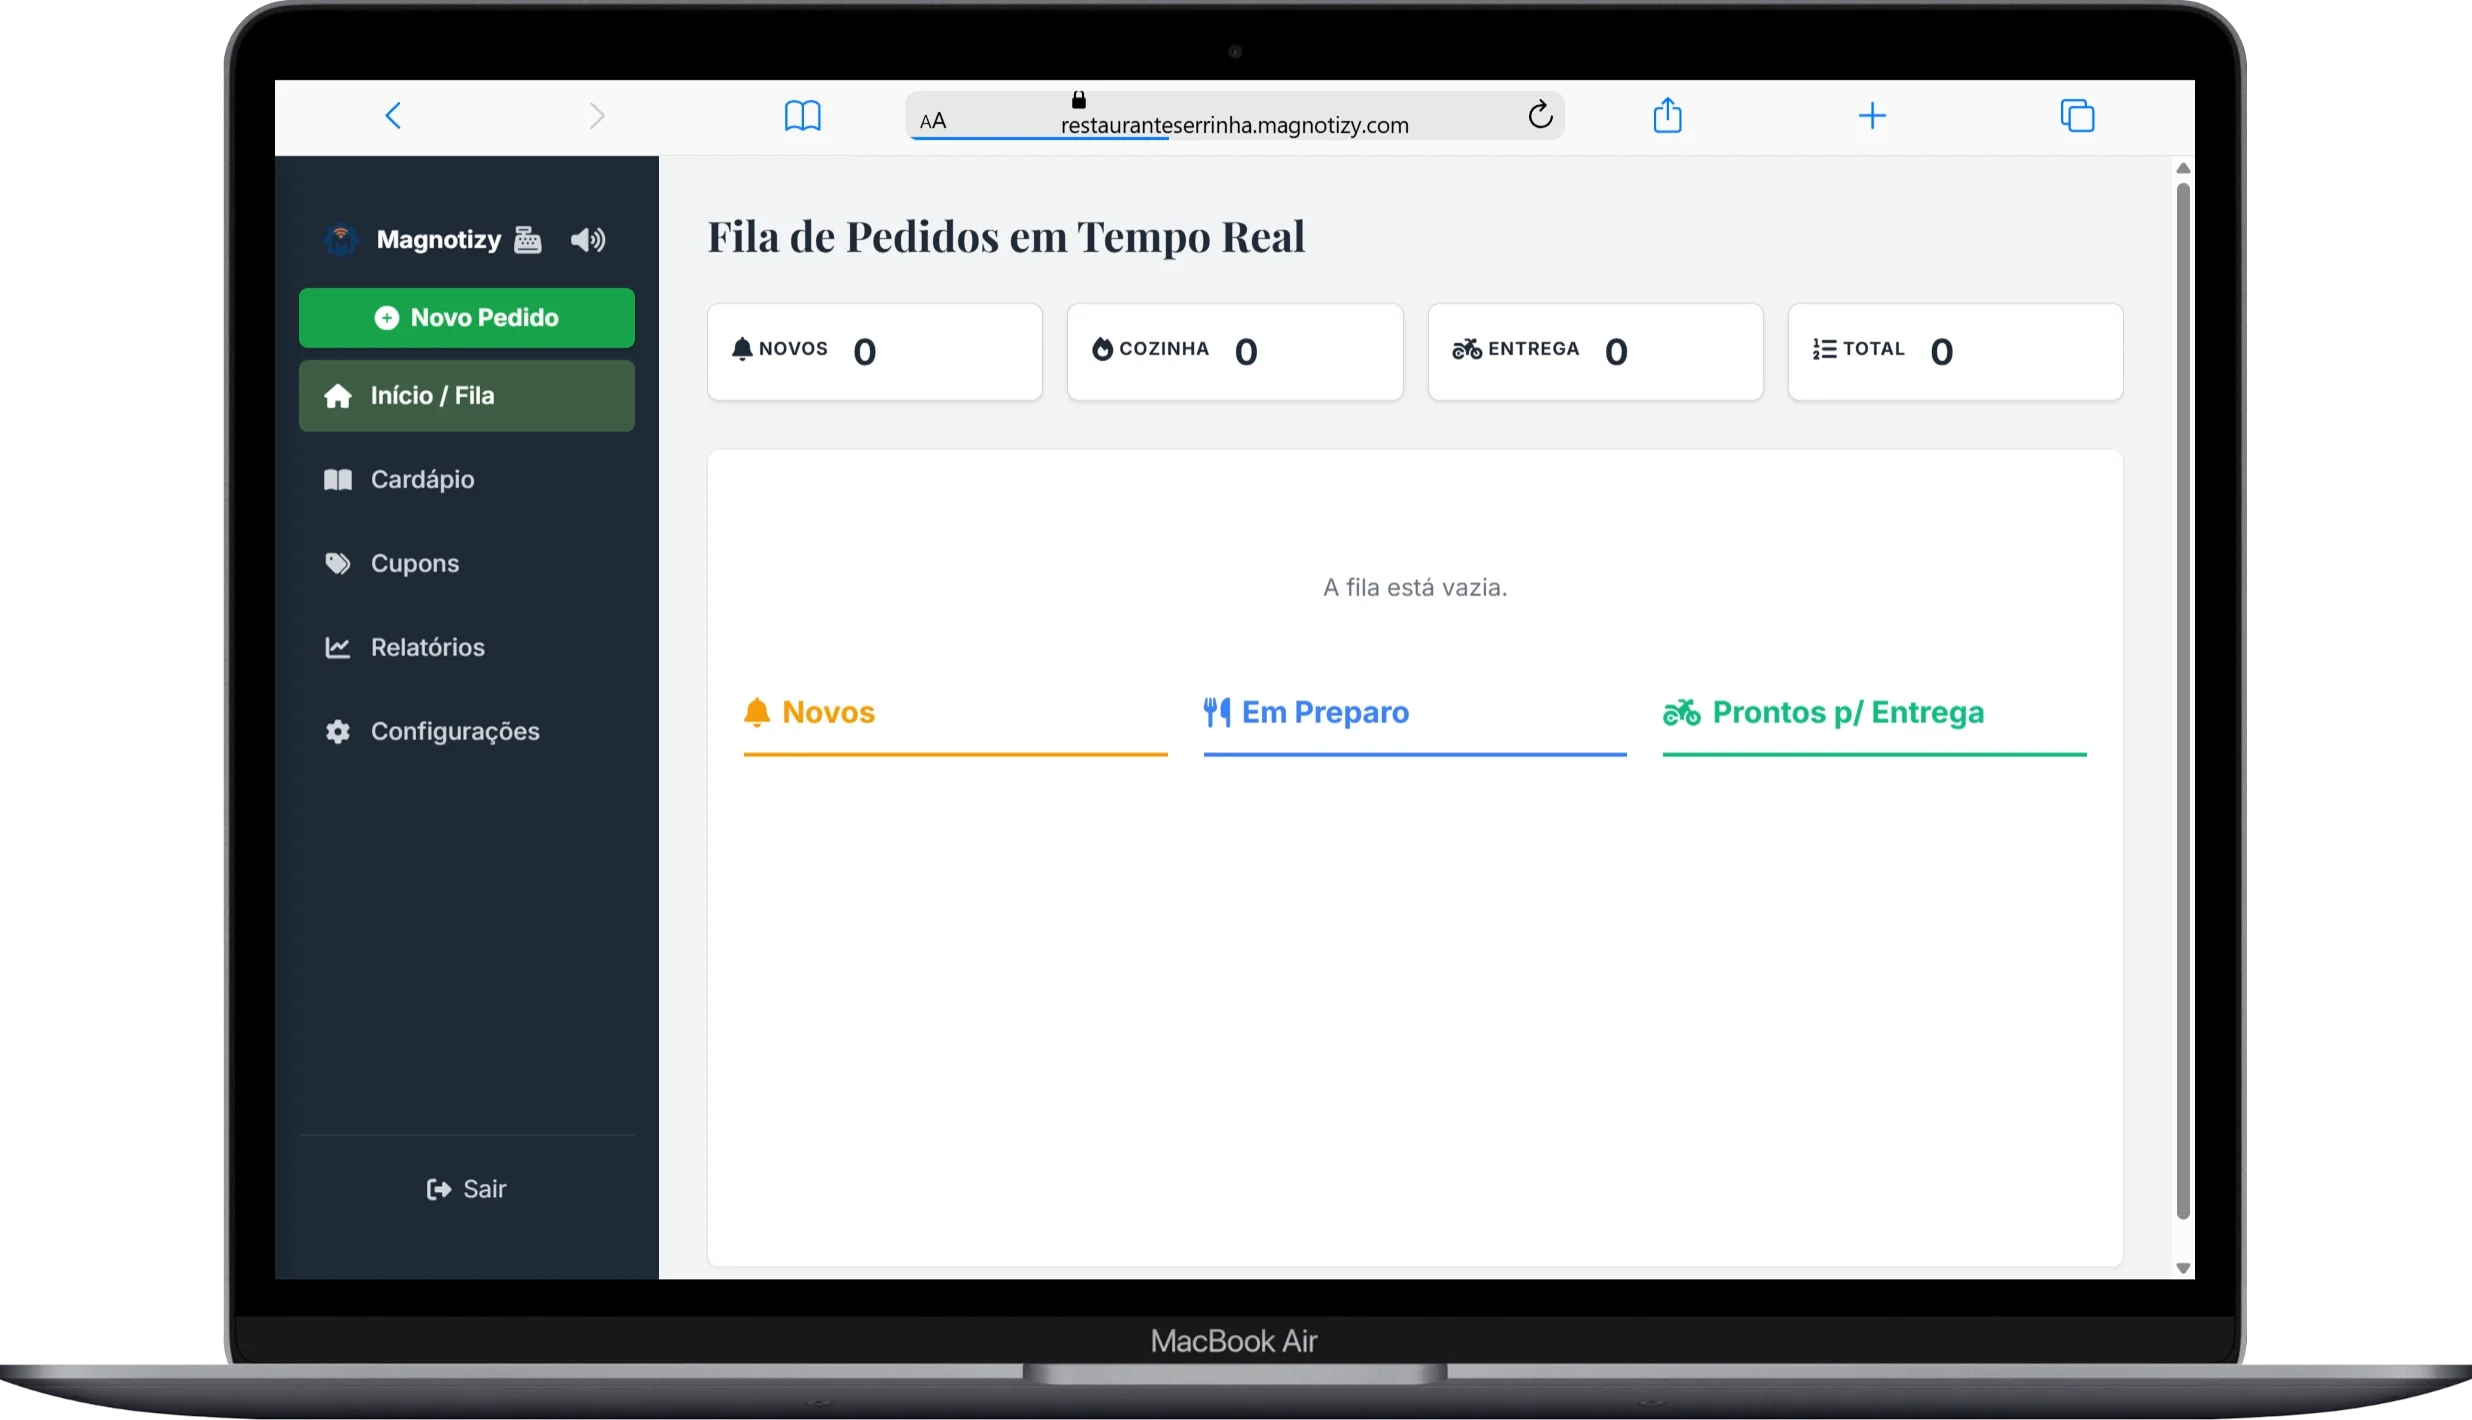This screenshot has width=2472, height=1420.
Task: Select the Cozinha stat card
Action: [1235, 352]
